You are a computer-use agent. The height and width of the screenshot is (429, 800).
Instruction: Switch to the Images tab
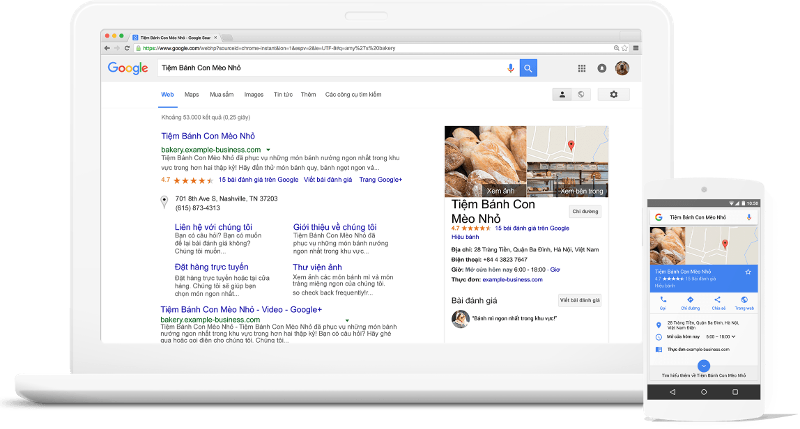[x=254, y=94]
